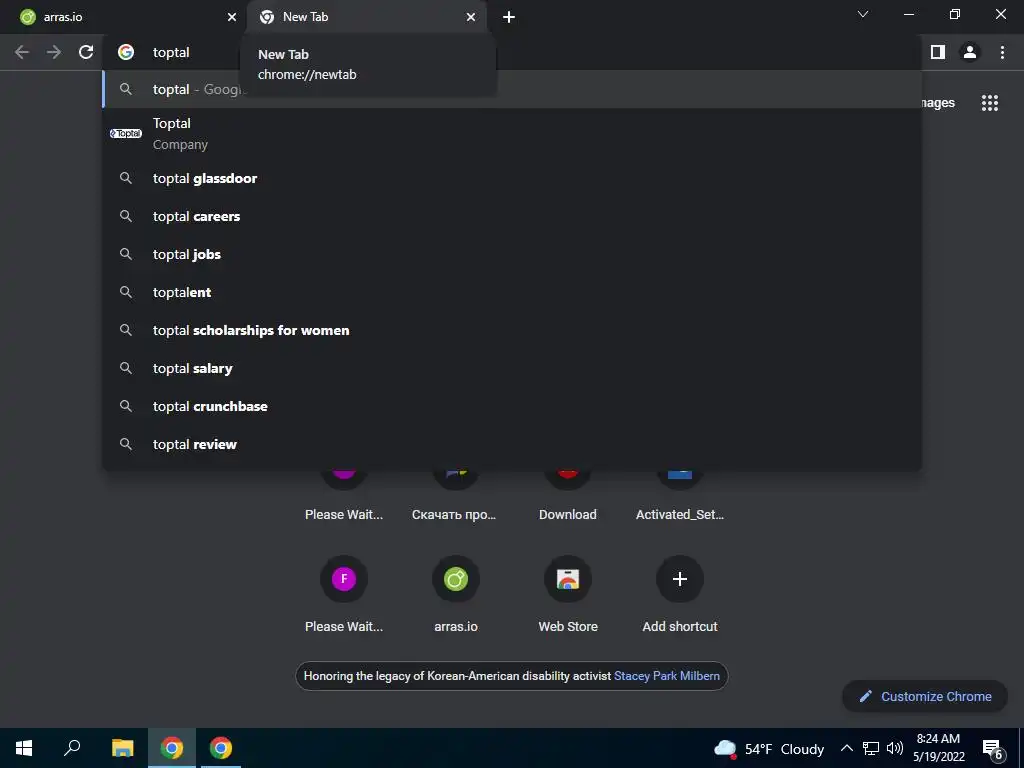
Task: Open the volume tray icon
Action: (x=895, y=748)
